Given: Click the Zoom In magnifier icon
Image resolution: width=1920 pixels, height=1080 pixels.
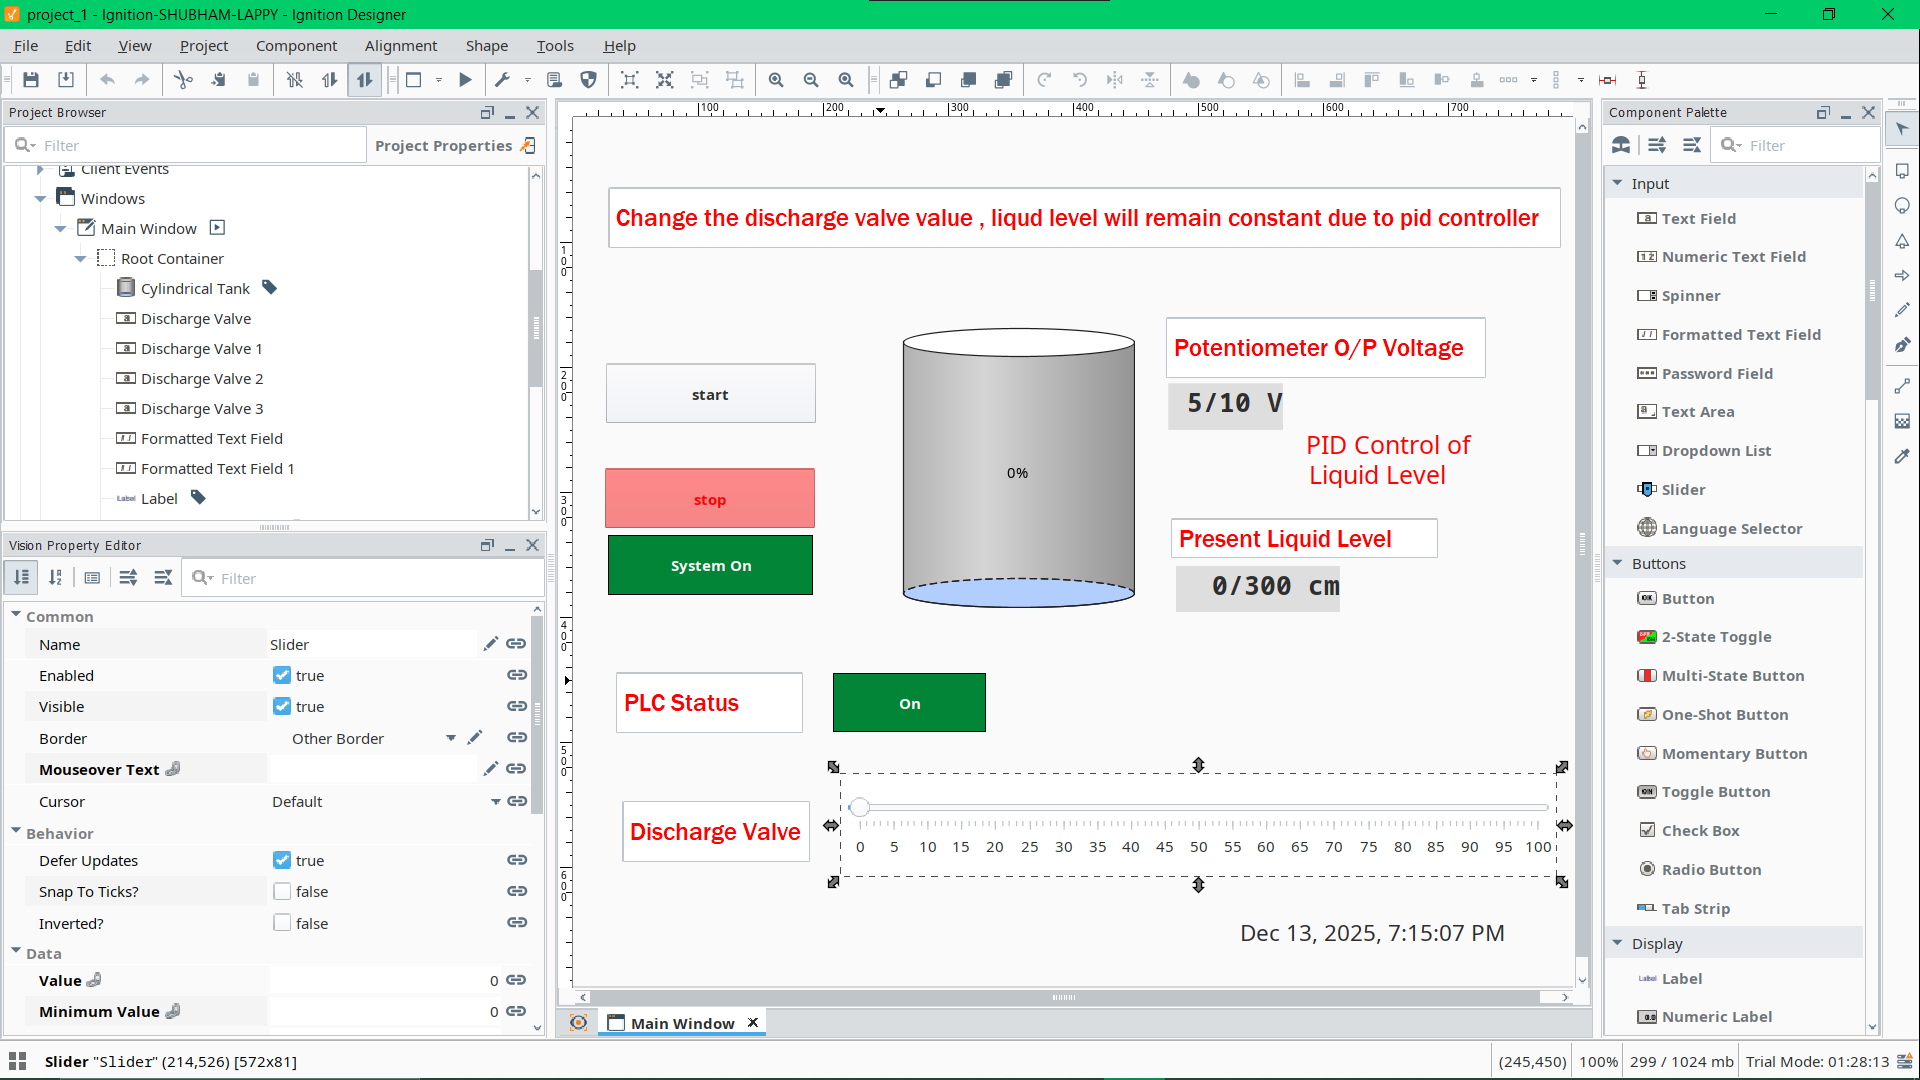Looking at the screenshot, I should (x=776, y=80).
